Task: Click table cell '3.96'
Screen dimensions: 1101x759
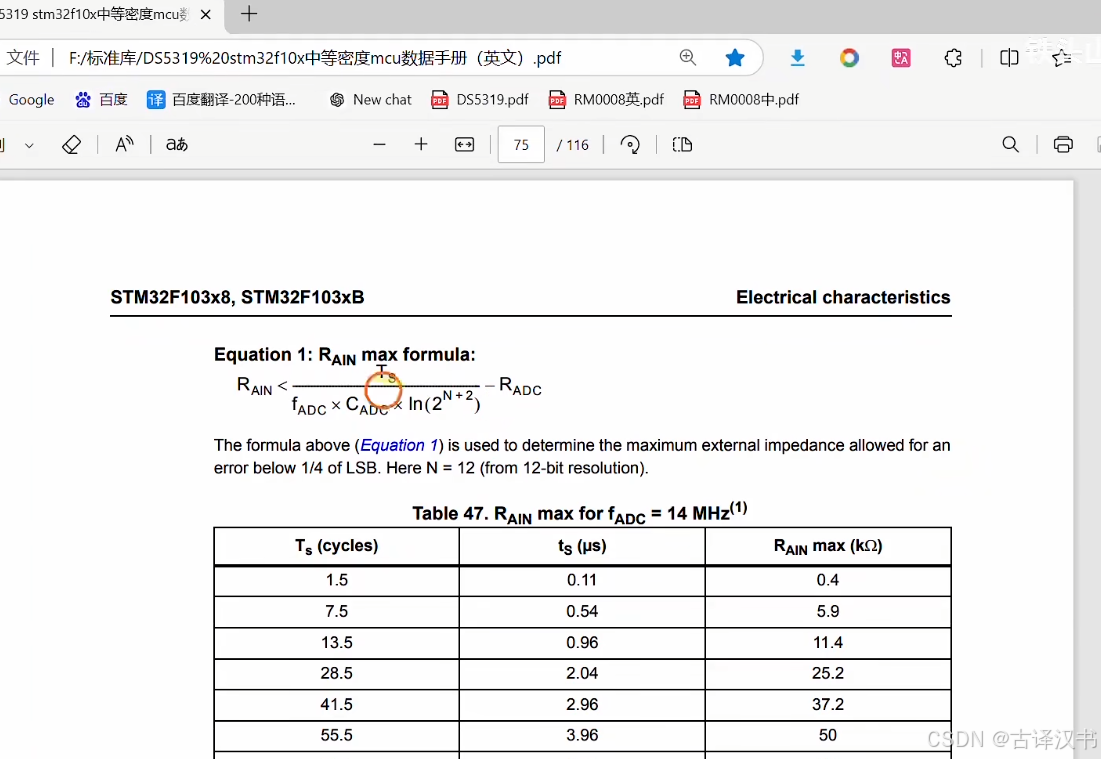Action: click(582, 735)
